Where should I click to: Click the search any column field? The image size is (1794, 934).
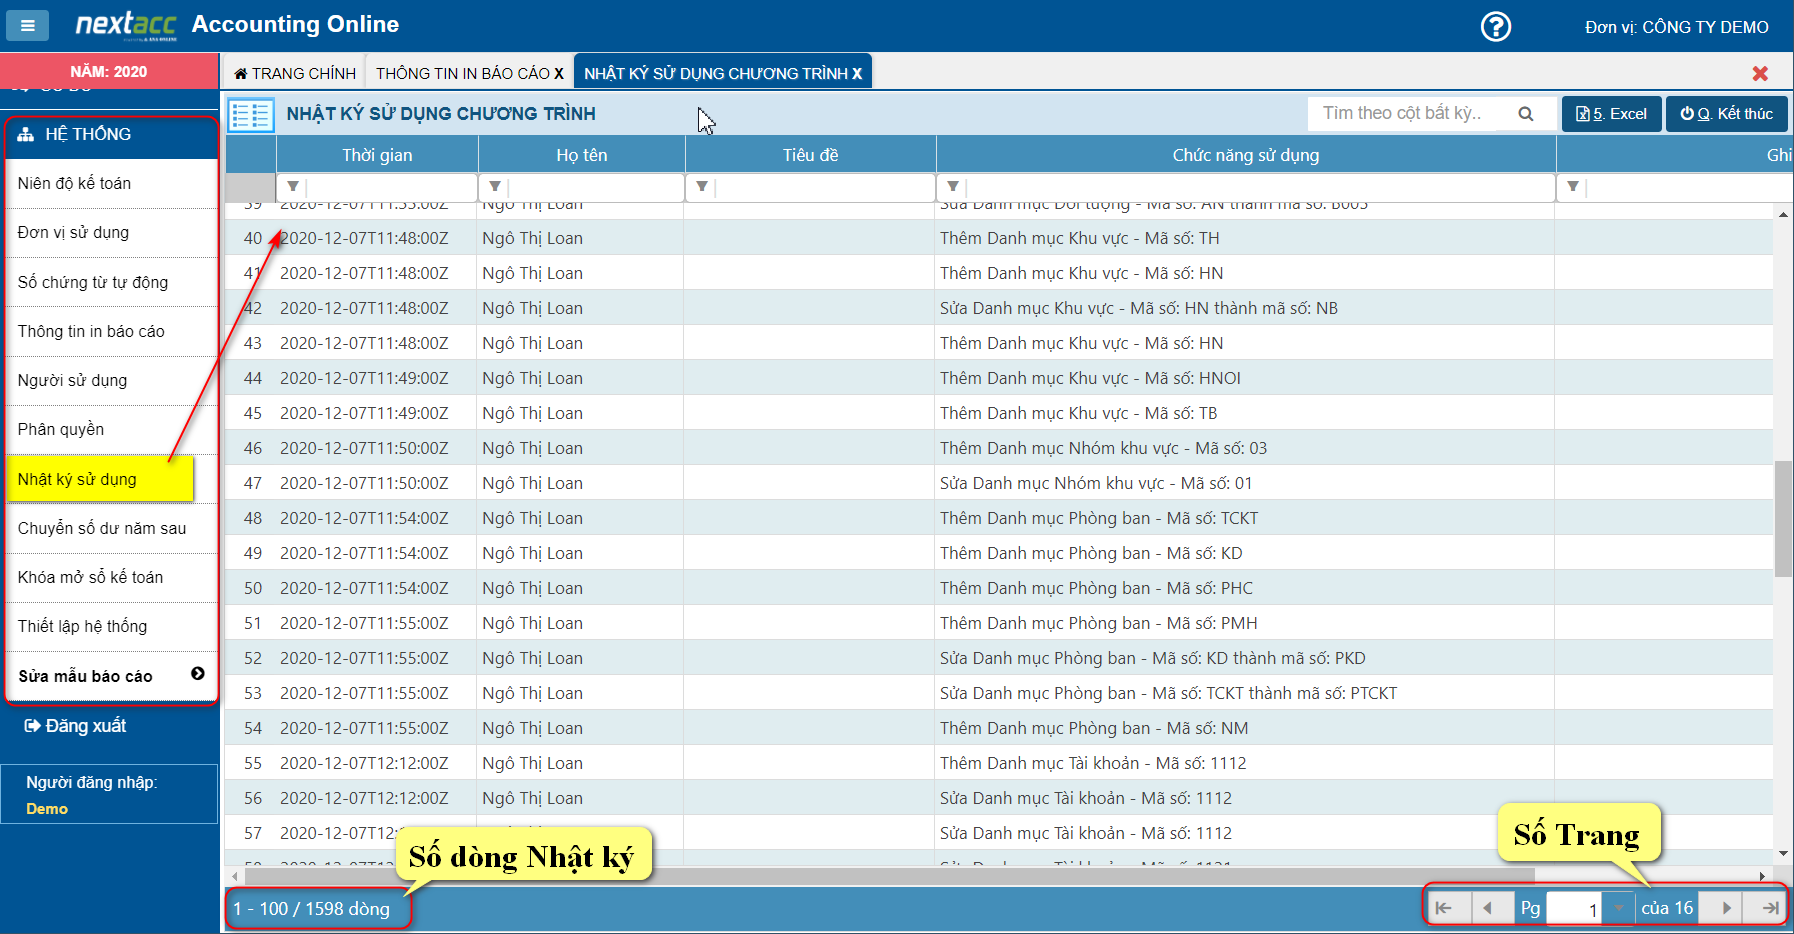click(x=1410, y=114)
